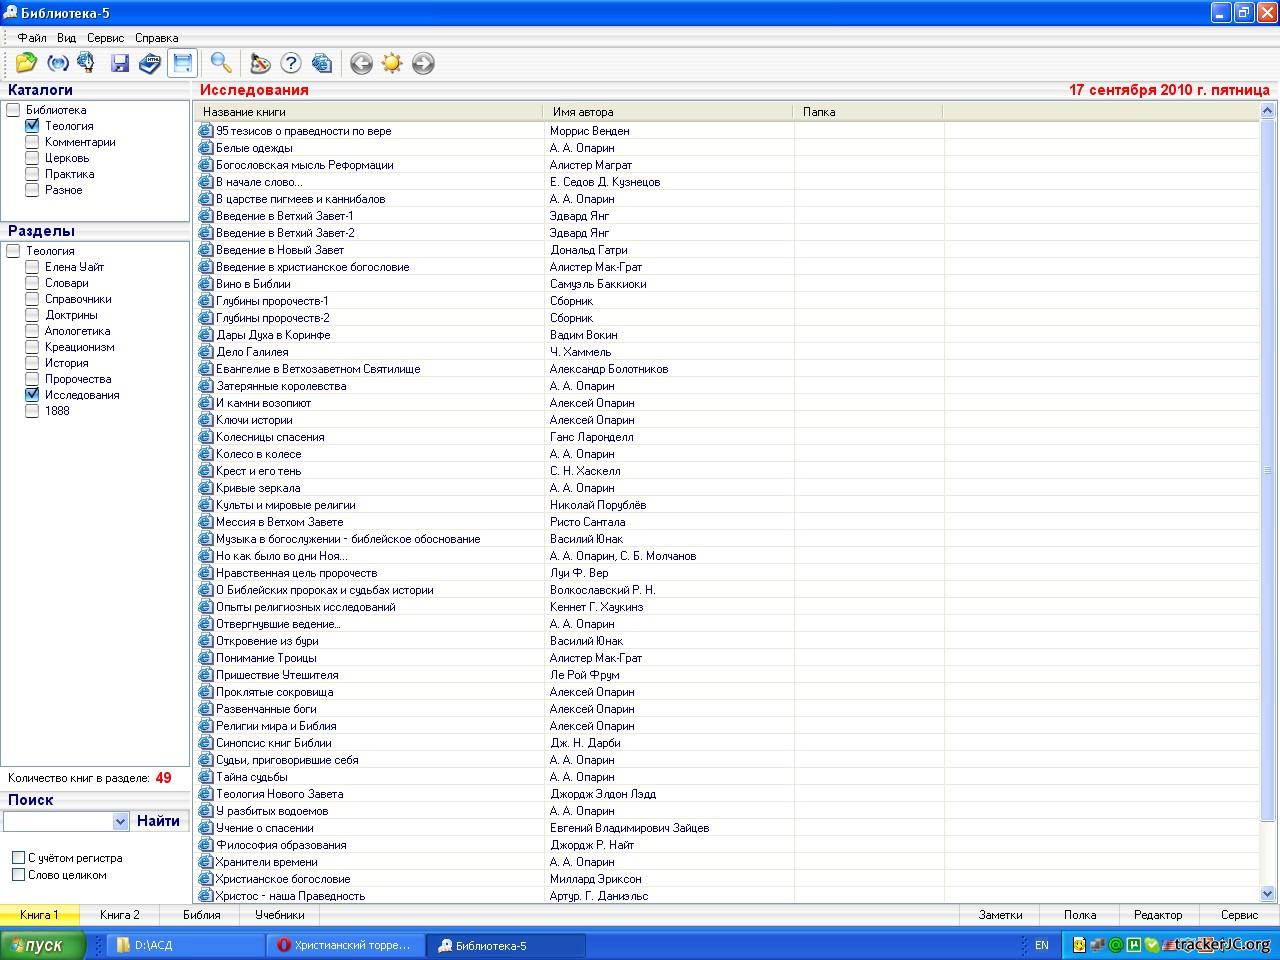Click the paint palette toolbar icon

(260, 63)
